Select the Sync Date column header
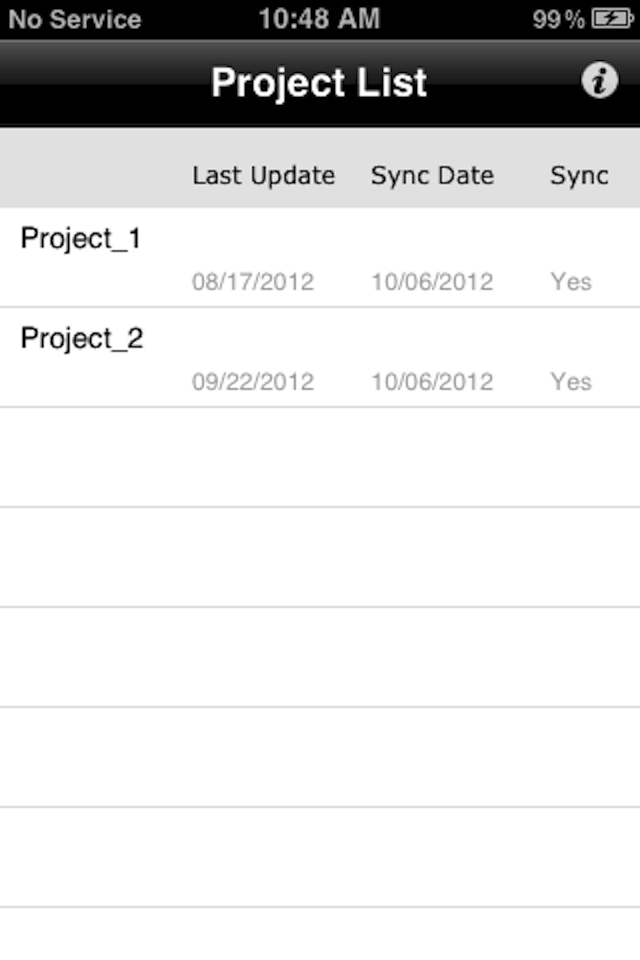 [x=432, y=176]
